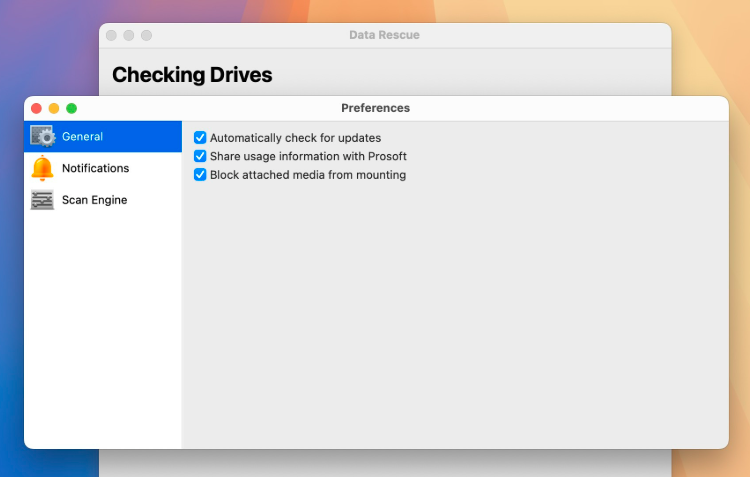Click empty area of preferences sidebar
The image size is (750, 477).
pos(103,330)
